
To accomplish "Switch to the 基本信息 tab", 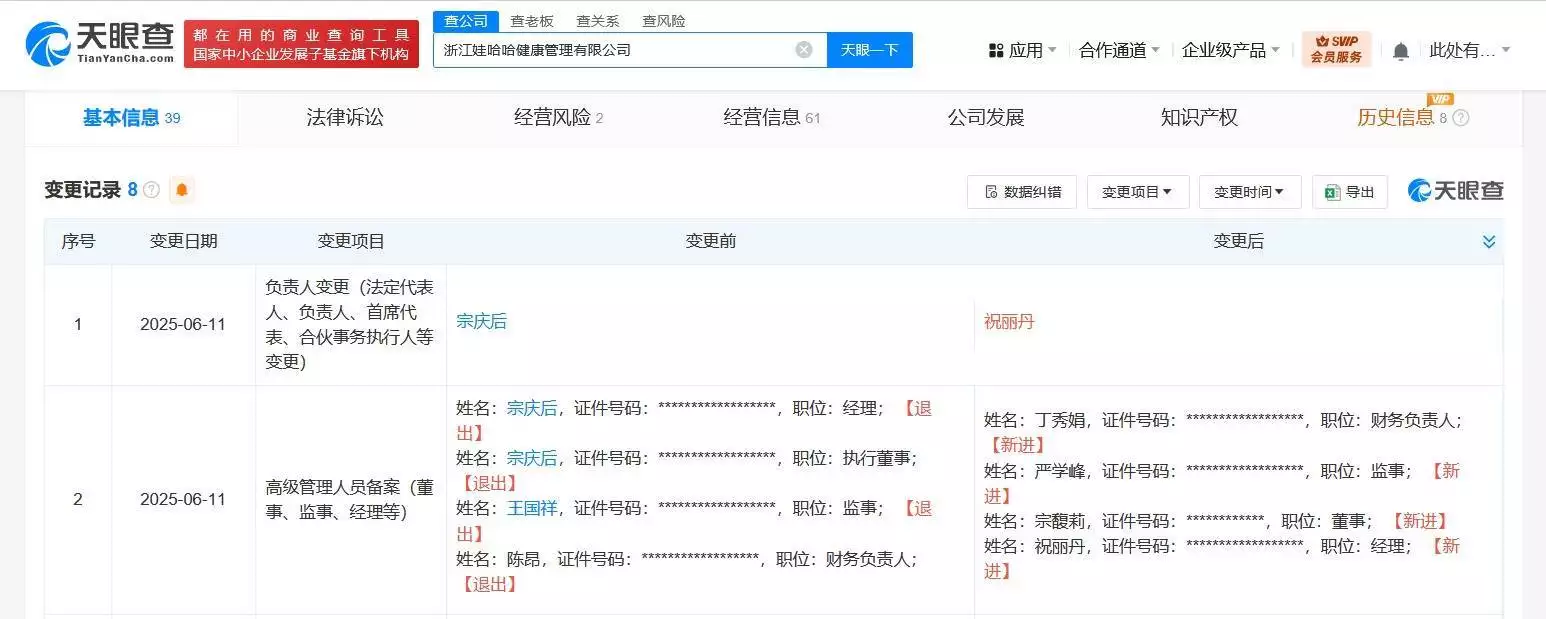I will tap(131, 118).
